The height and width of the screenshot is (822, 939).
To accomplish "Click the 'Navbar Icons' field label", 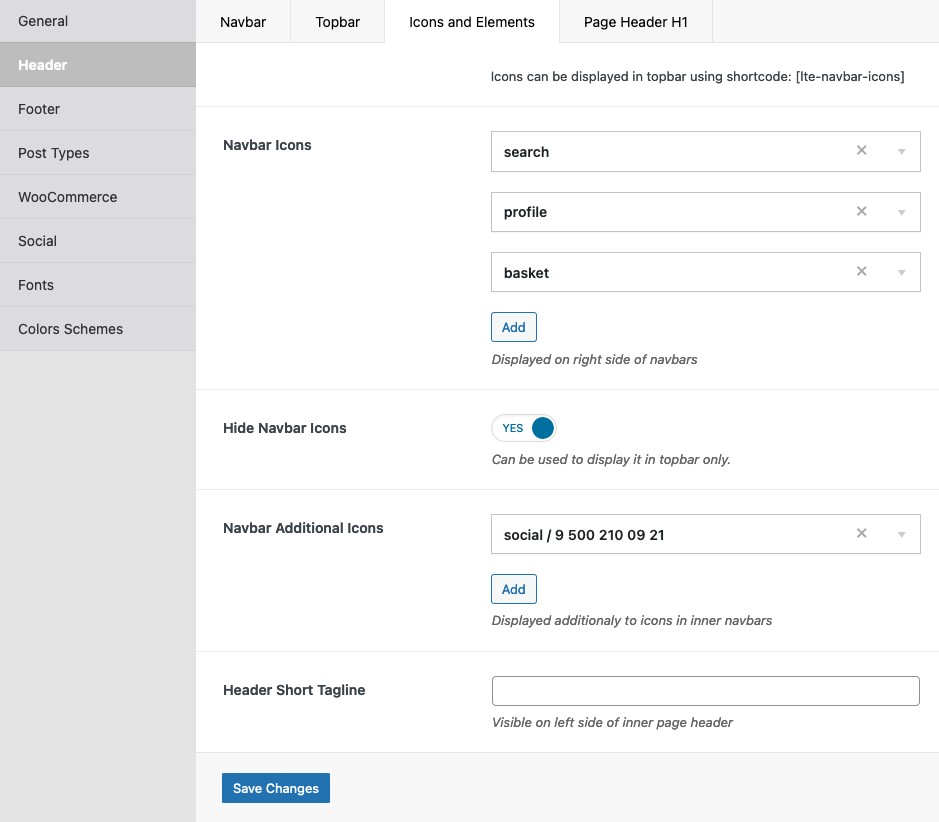I will (267, 145).
